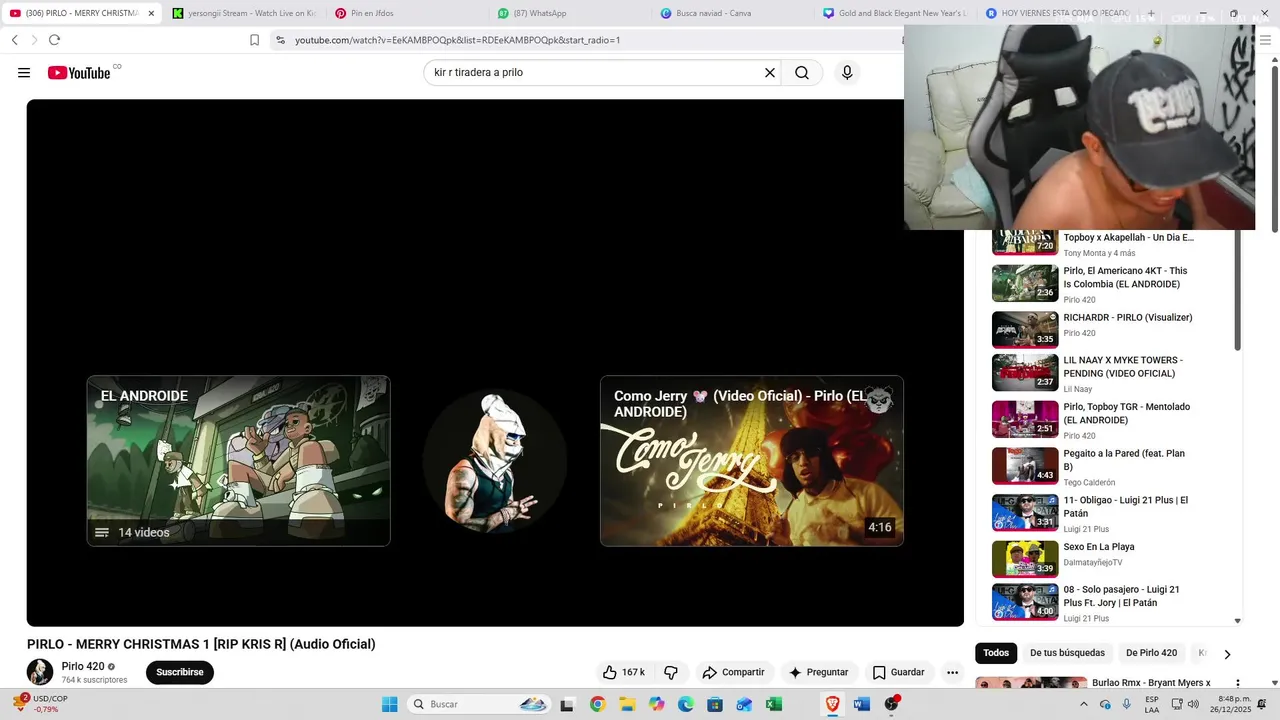Open the Windows Start menu
The height and width of the screenshot is (720, 1280).
(390, 704)
